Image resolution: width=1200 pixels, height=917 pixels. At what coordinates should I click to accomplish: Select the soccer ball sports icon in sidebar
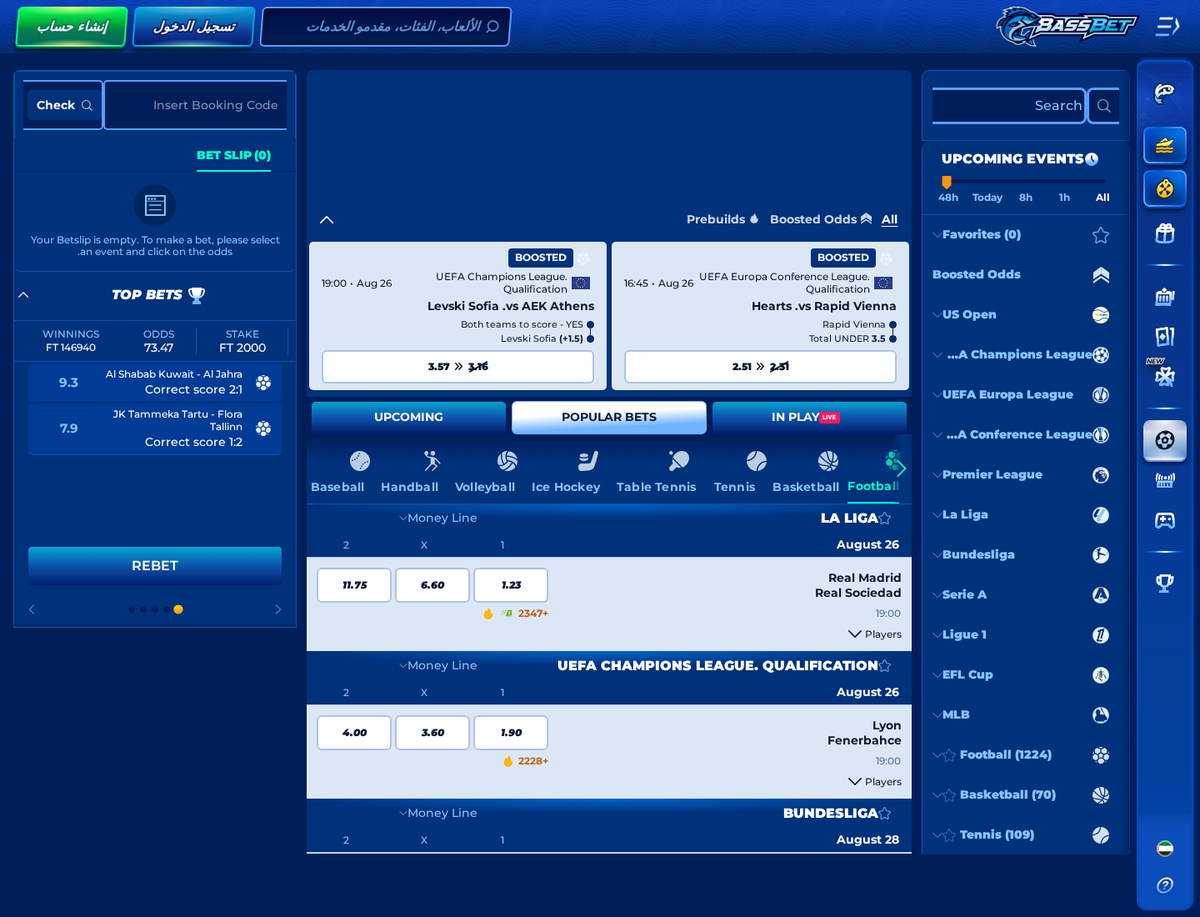pyautogui.click(x=1164, y=440)
